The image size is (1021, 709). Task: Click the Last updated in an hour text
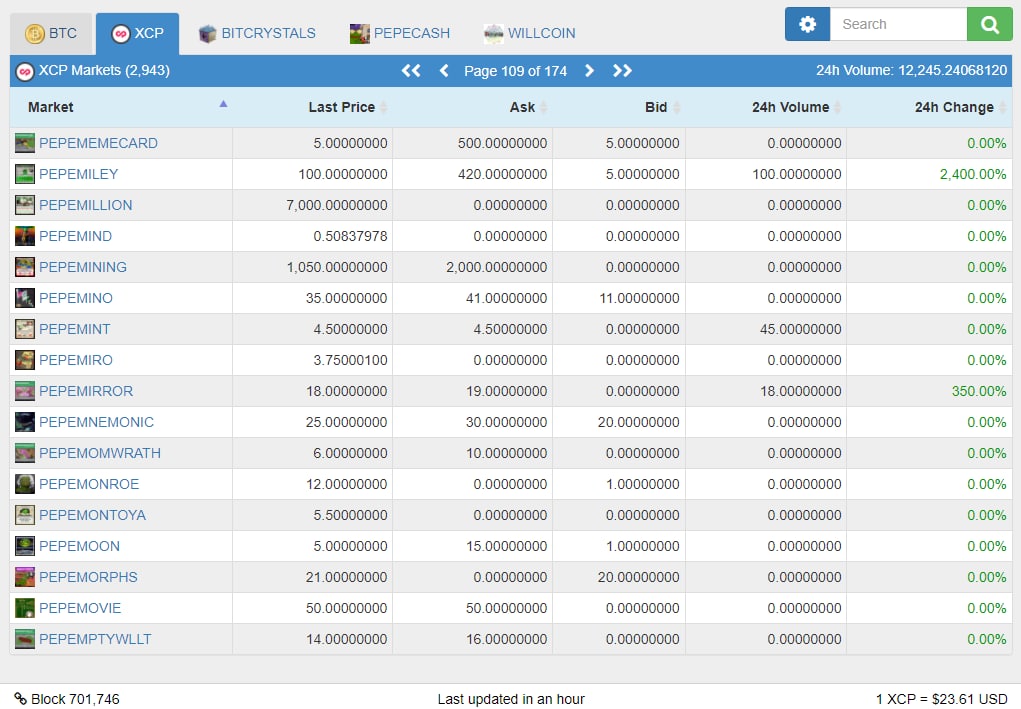click(x=511, y=699)
